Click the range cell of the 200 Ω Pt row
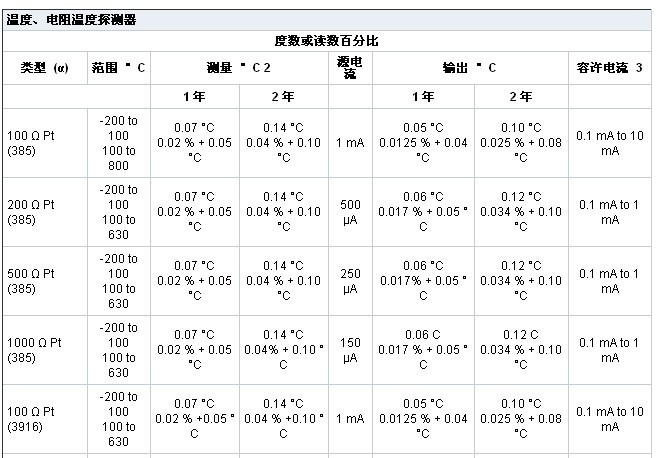Image resolution: width=656 pixels, height=458 pixels. 118,212
